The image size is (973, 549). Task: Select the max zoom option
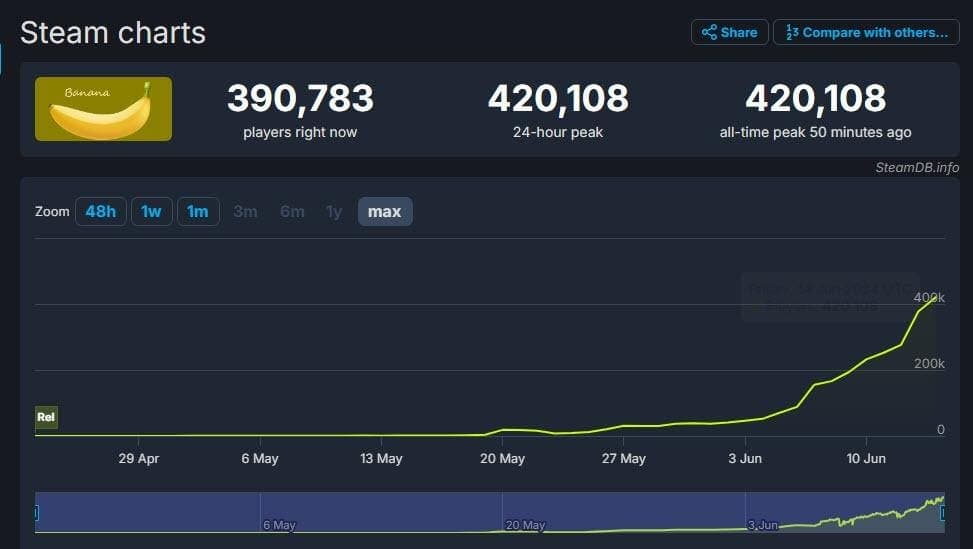(x=385, y=212)
